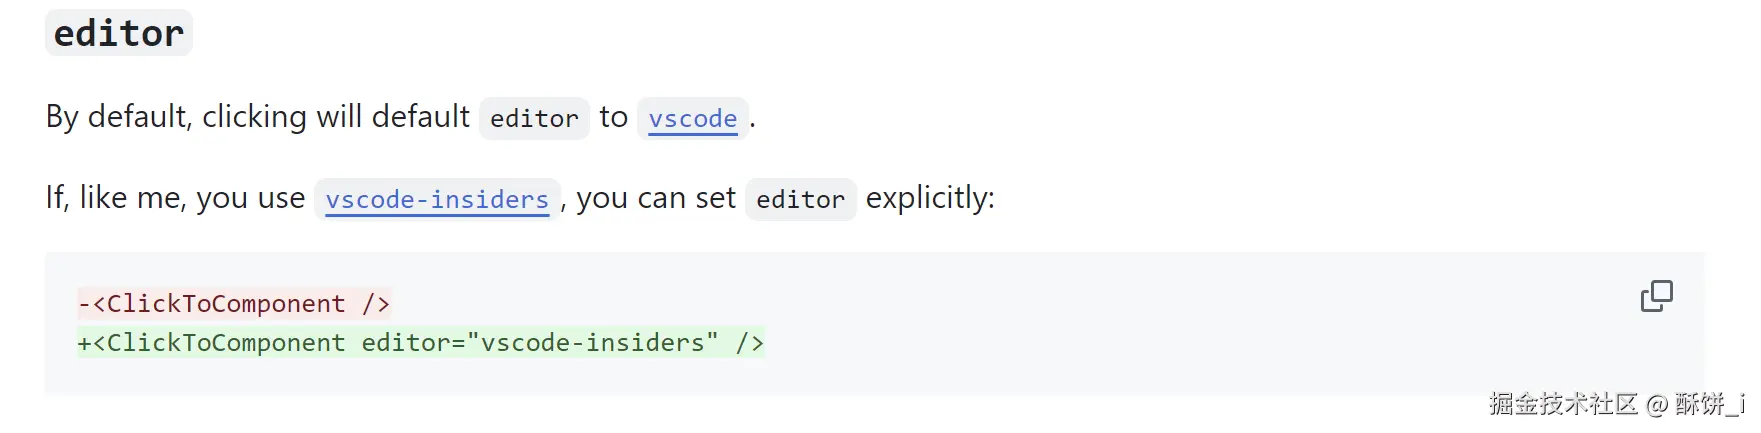Click "ClickToComponent" in the removed diff line

pyautogui.click(x=225, y=303)
